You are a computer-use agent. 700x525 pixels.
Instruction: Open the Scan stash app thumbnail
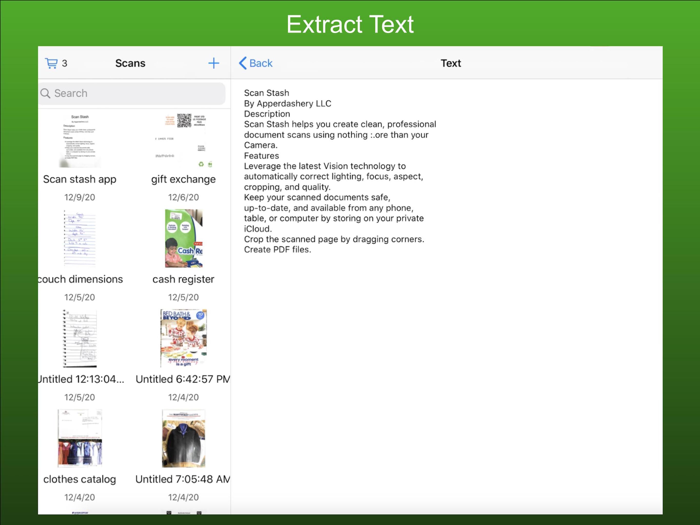(80, 140)
